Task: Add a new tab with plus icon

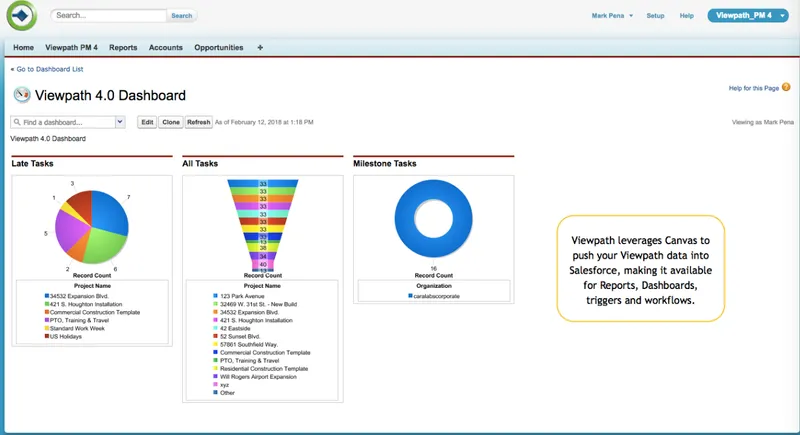Action: click(x=260, y=47)
